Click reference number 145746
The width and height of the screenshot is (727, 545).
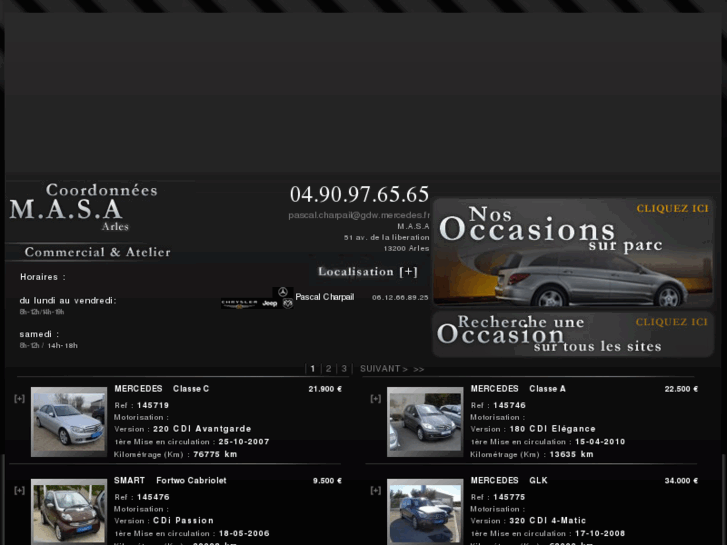coord(510,405)
